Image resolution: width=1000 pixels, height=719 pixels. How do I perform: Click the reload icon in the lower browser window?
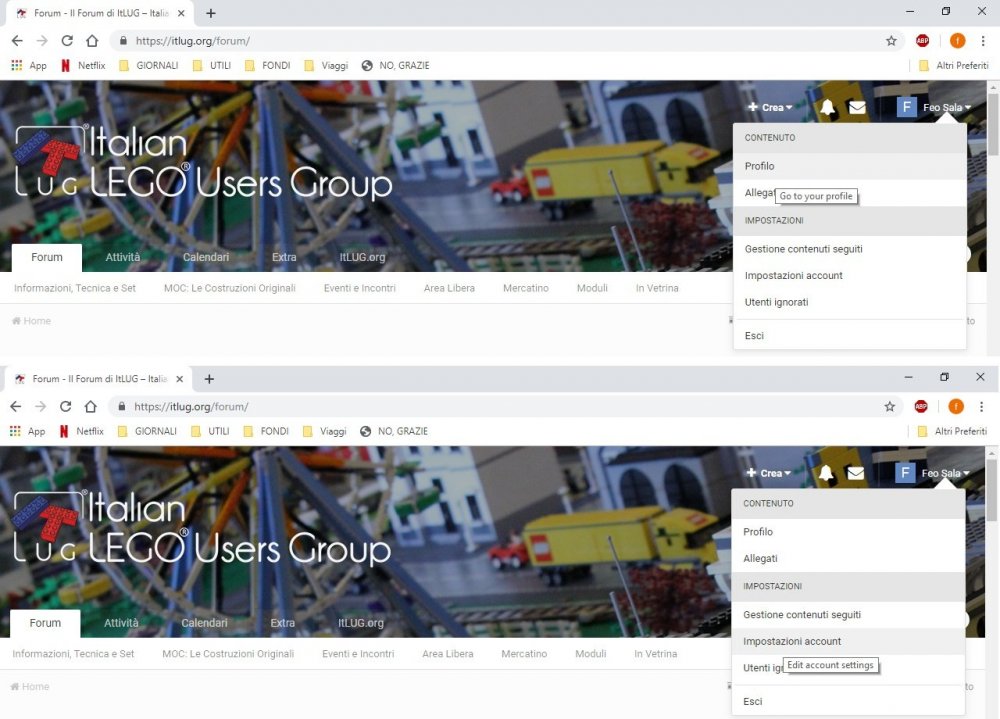tap(66, 406)
